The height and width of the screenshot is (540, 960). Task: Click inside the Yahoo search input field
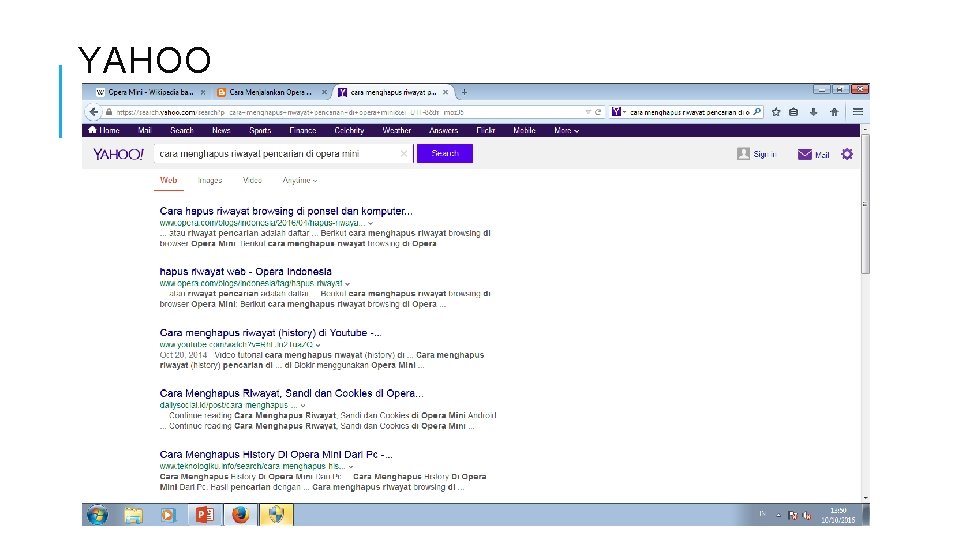pos(283,154)
